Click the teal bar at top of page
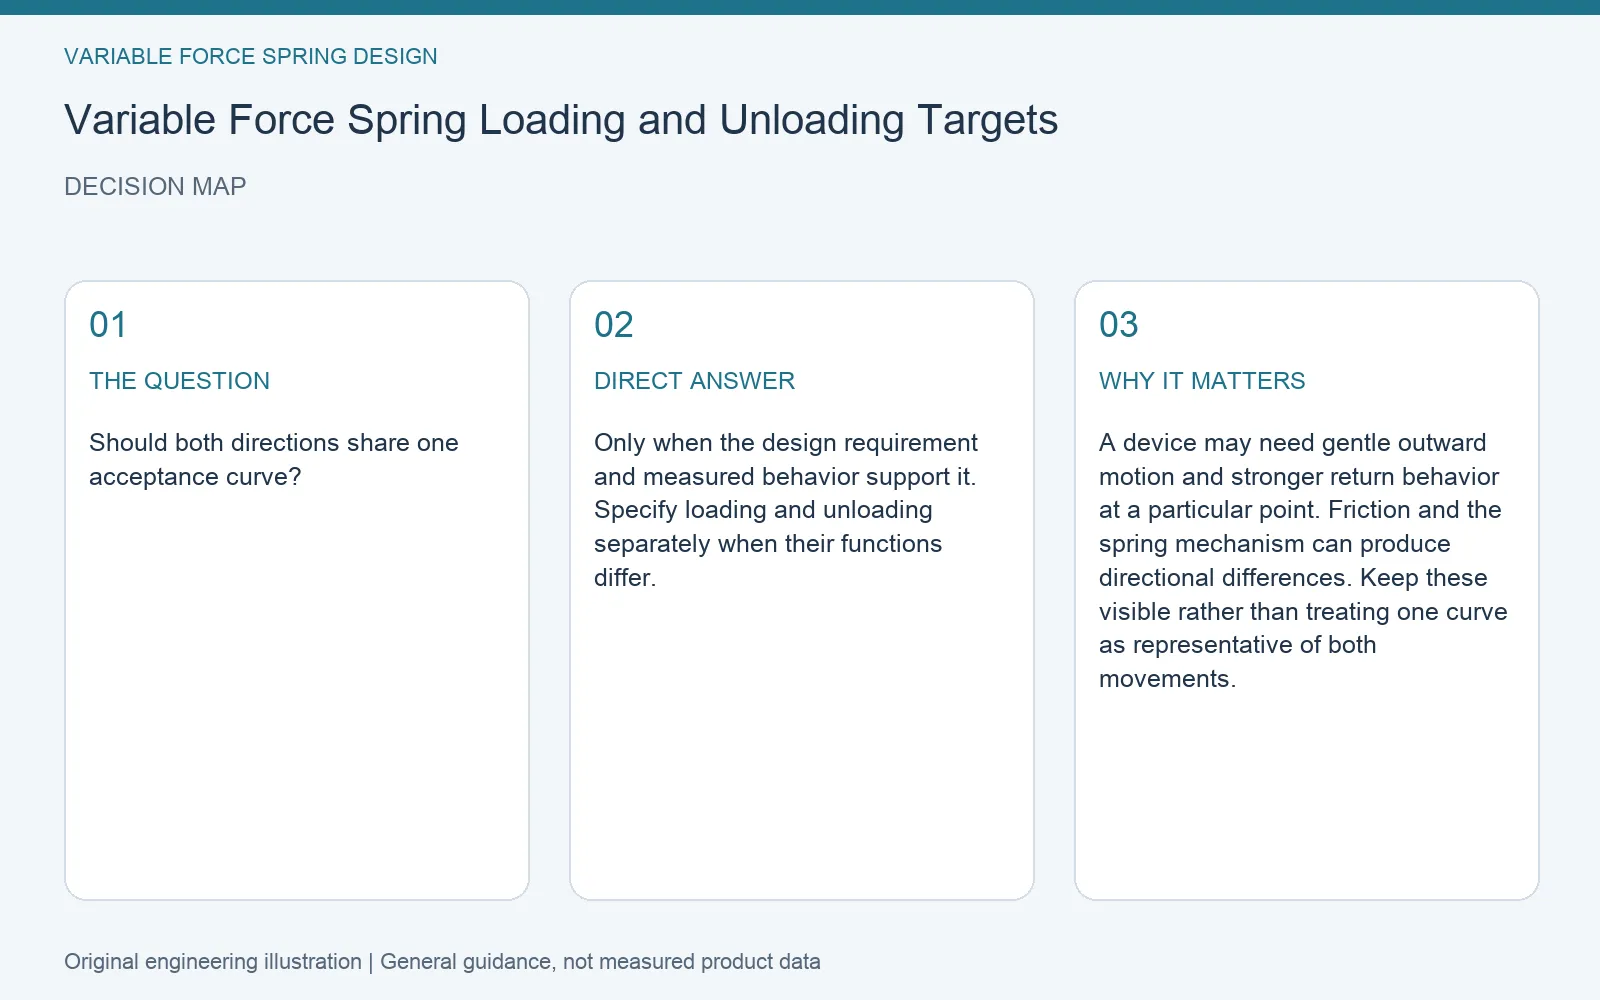Screen dimensions: 1600x1000 (x=800, y=7)
